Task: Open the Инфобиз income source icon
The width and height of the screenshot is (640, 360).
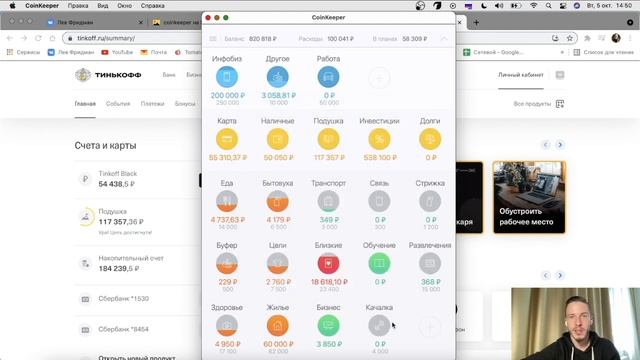Action: [227, 77]
